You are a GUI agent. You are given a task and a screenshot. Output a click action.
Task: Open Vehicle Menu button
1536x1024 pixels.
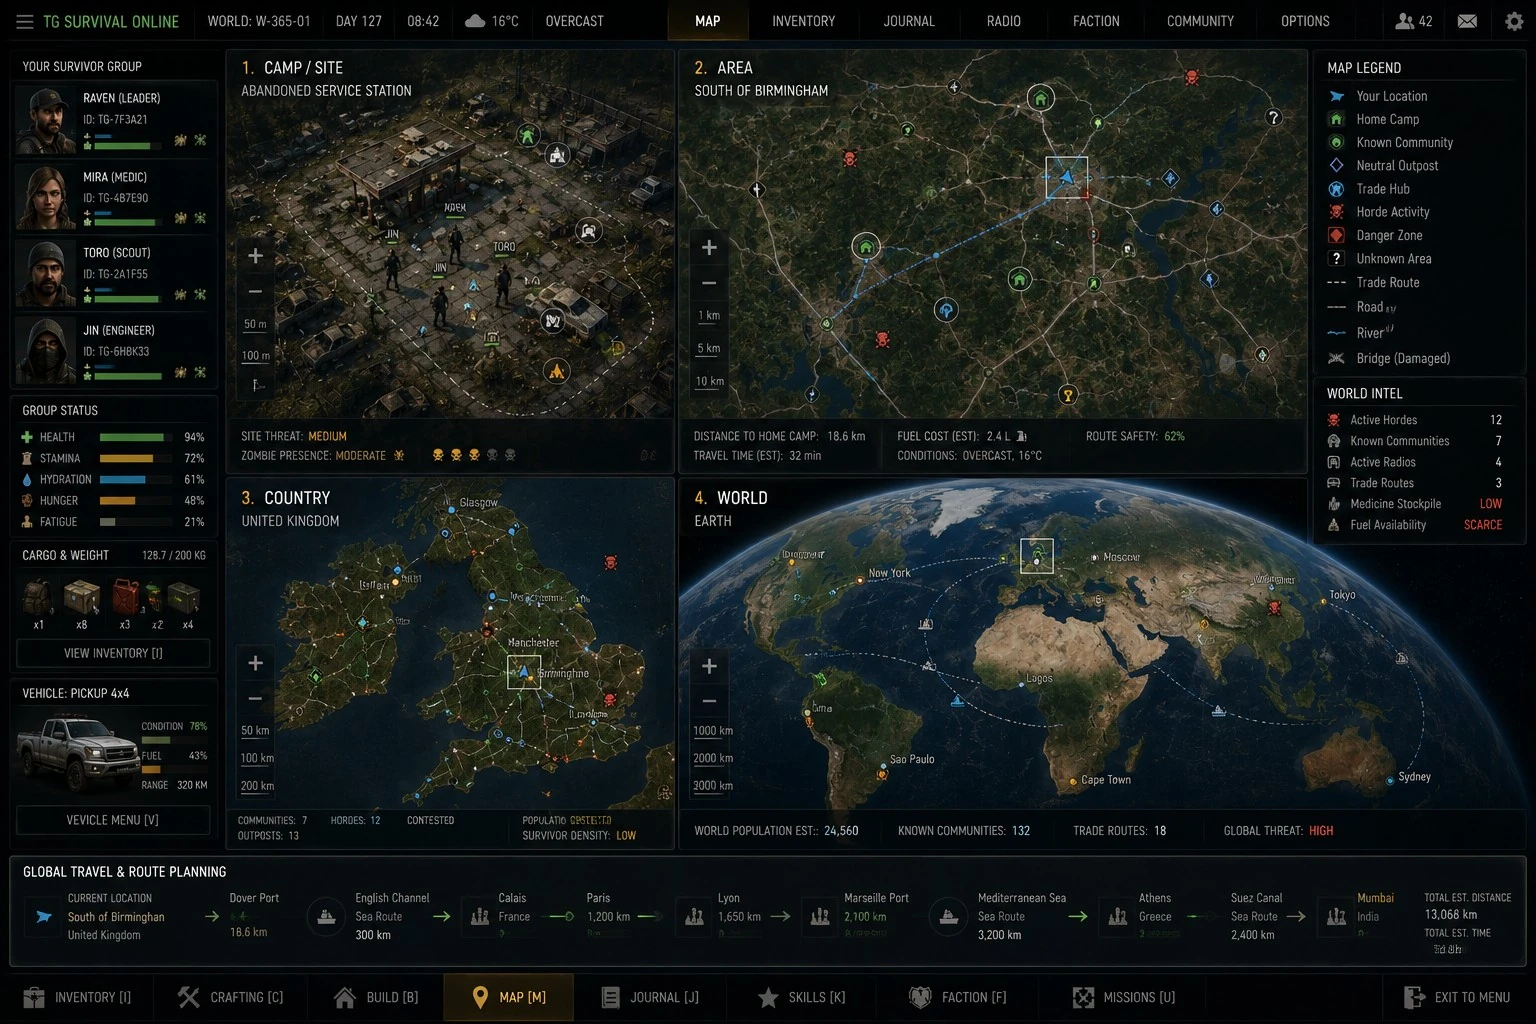(x=113, y=820)
